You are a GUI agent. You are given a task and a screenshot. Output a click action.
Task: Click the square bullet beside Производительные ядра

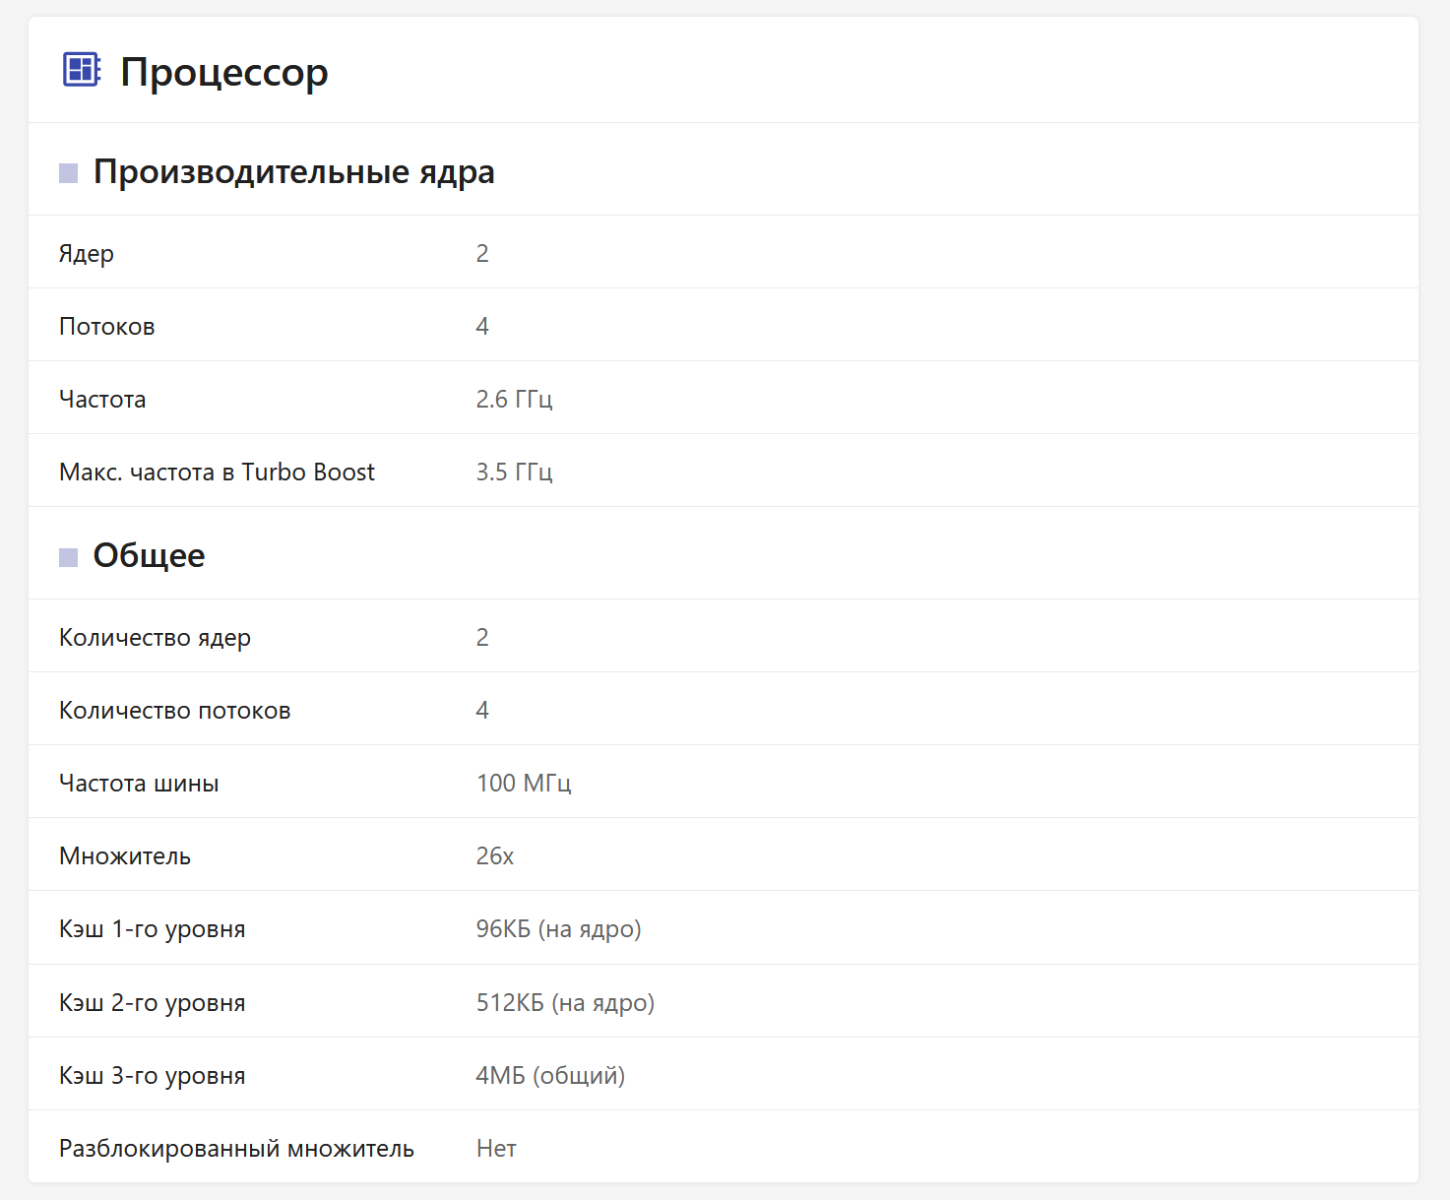[68, 173]
